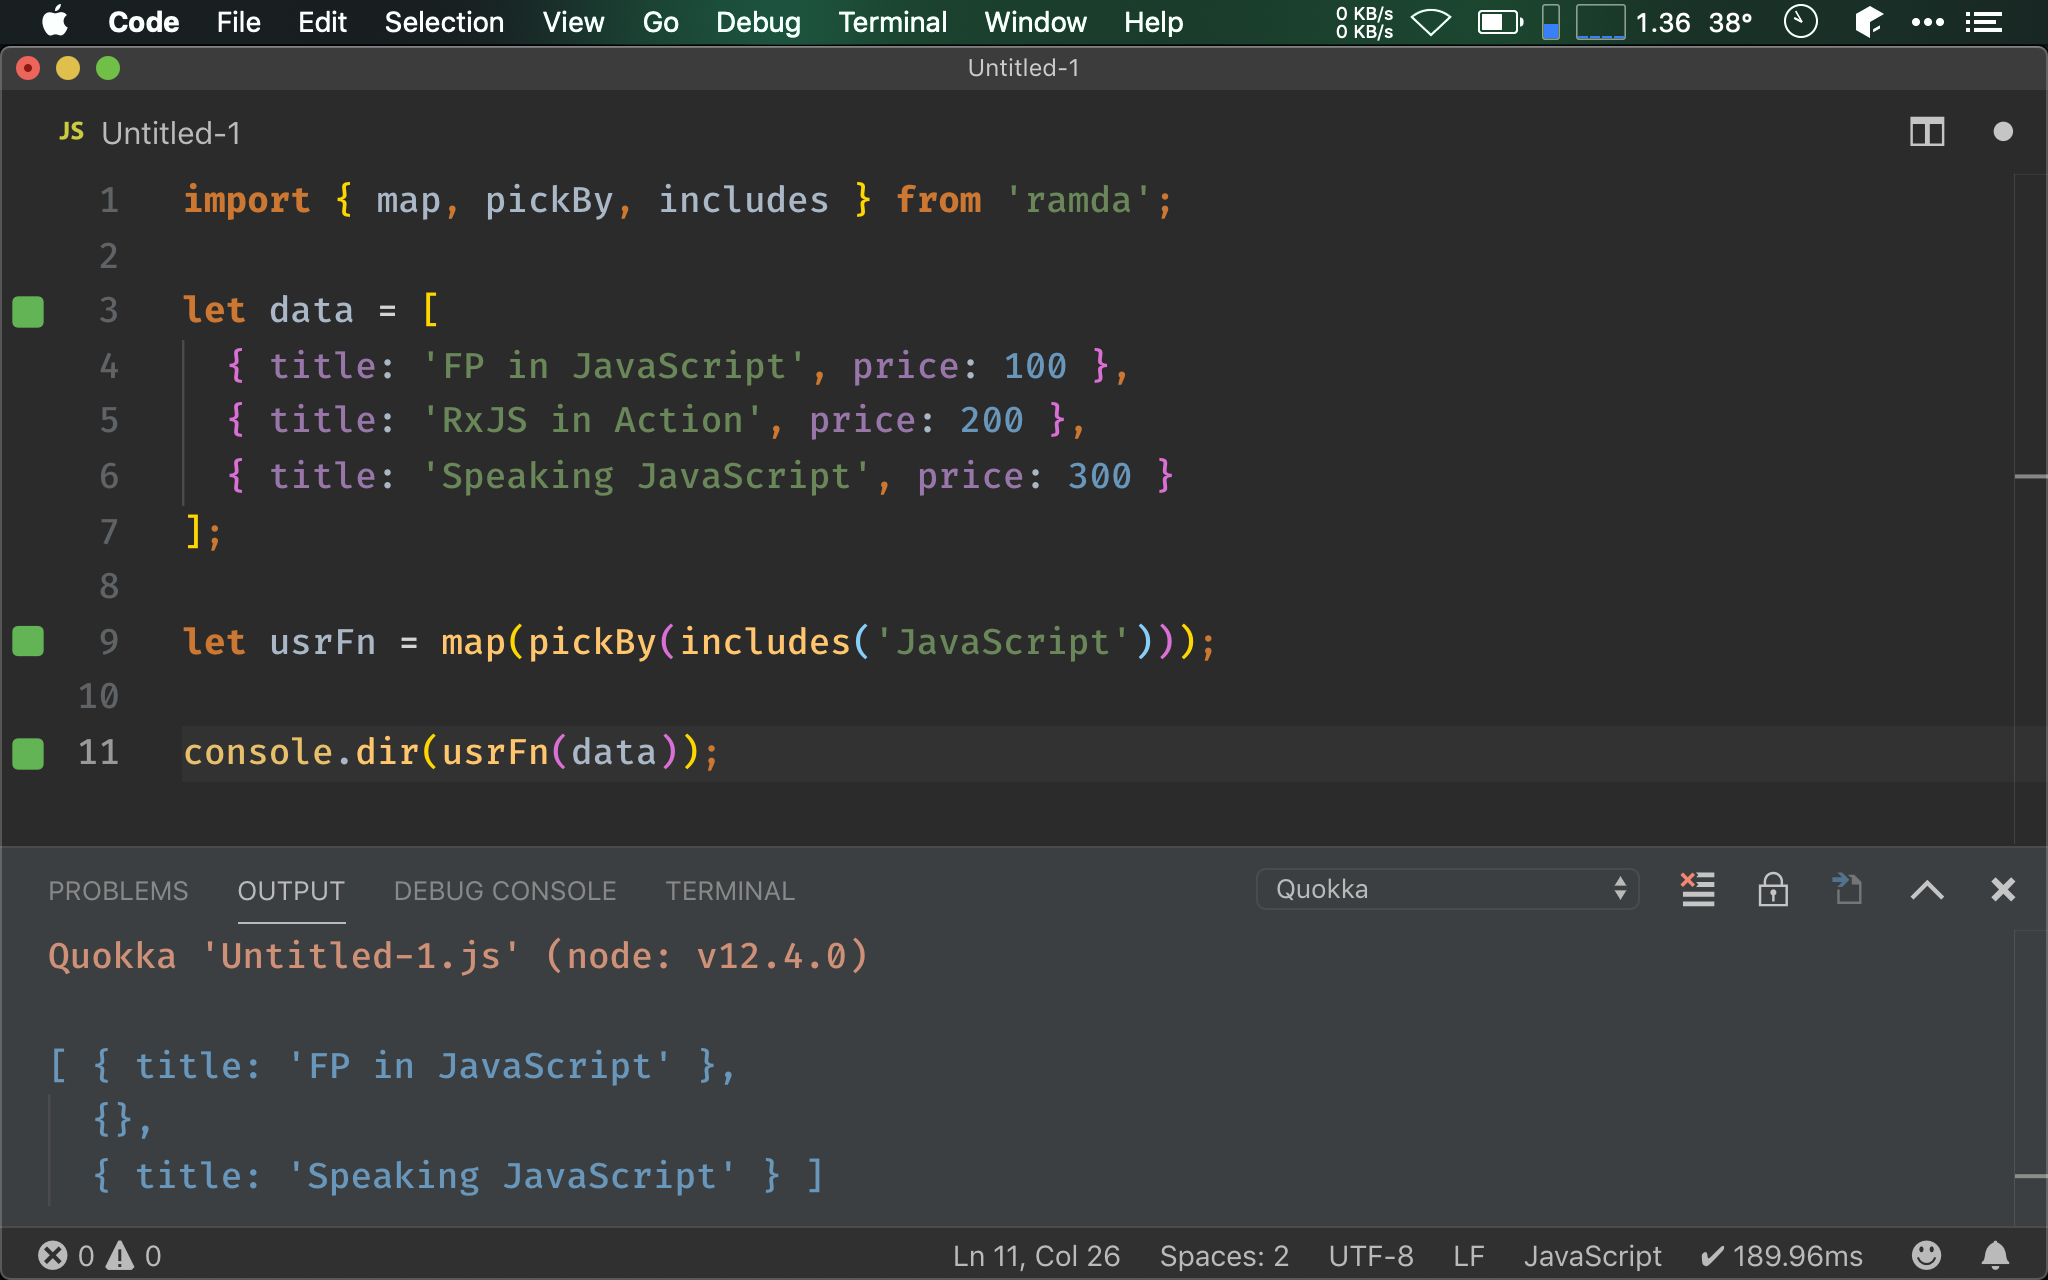Split the editor with the split icon
The height and width of the screenshot is (1280, 2048).
(1927, 132)
